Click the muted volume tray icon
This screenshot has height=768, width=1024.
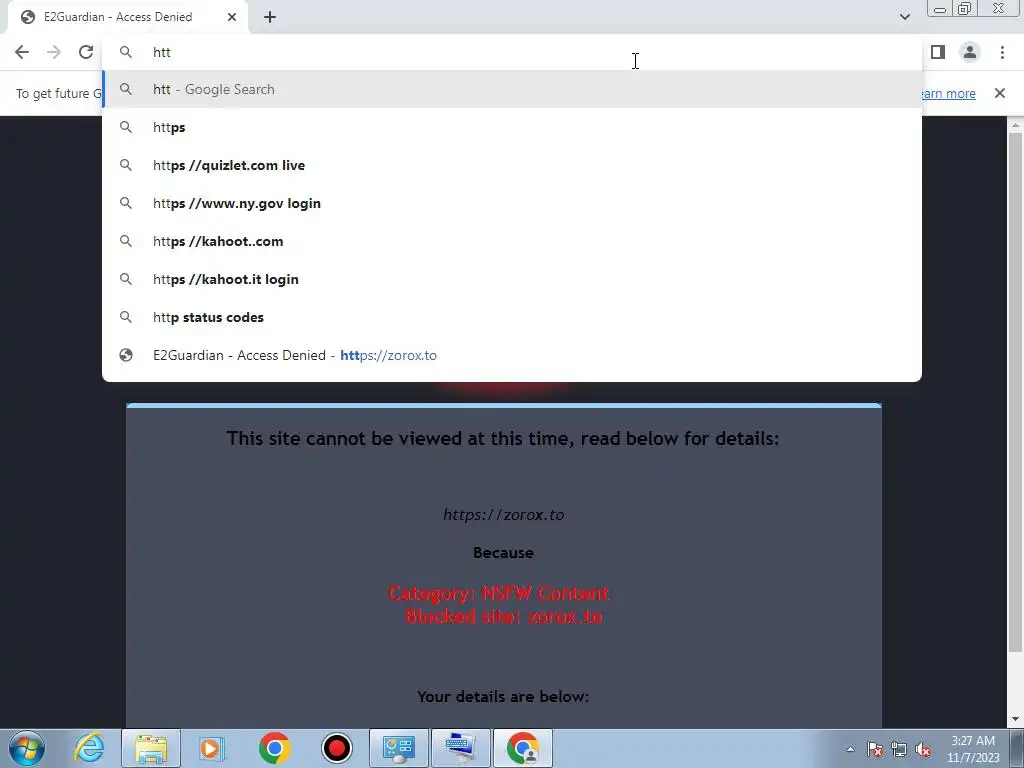click(923, 749)
